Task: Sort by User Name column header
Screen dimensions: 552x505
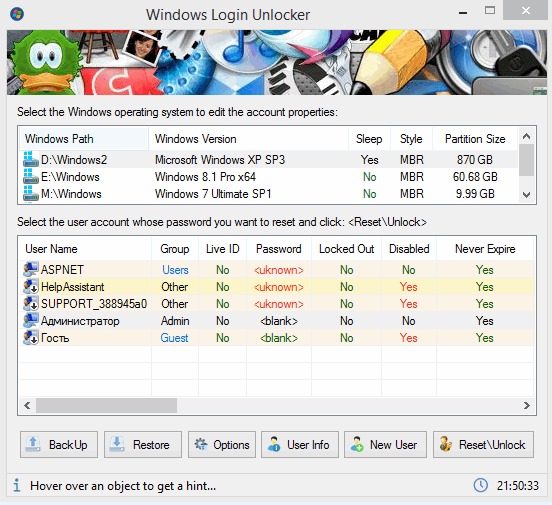Action: pyautogui.click(x=85, y=249)
